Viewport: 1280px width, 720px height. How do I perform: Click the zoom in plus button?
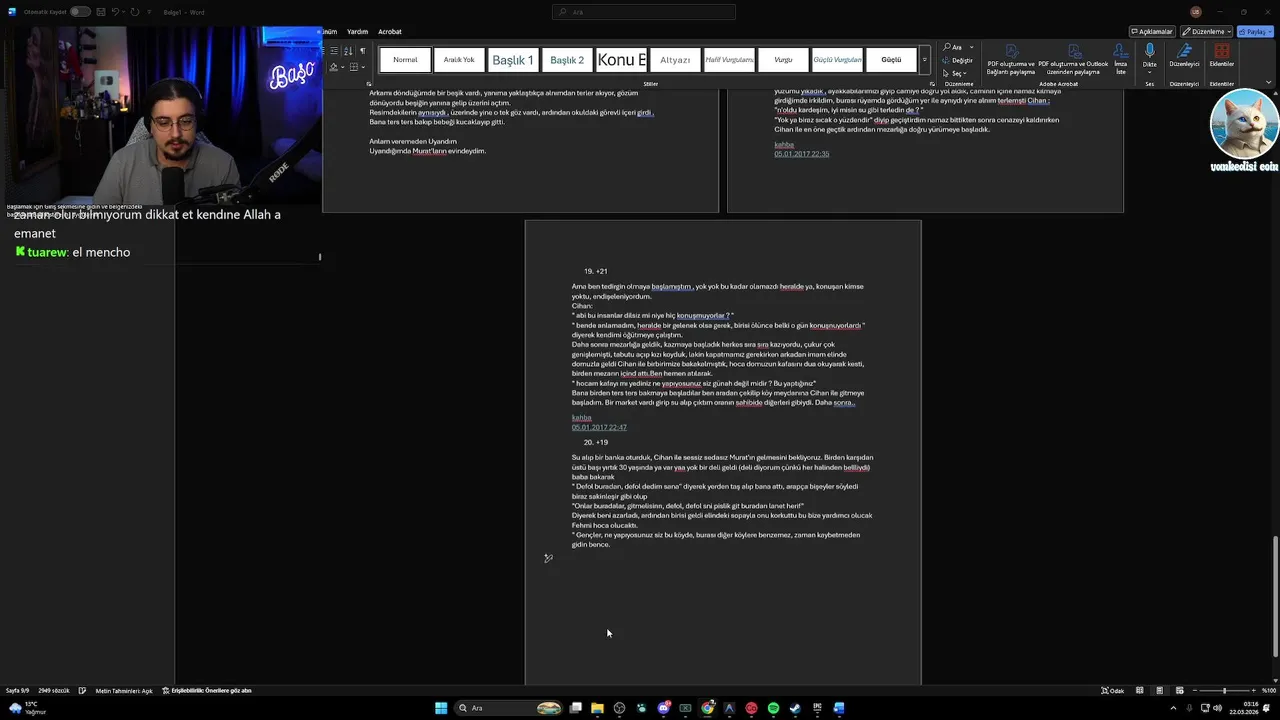point(1256,691)
